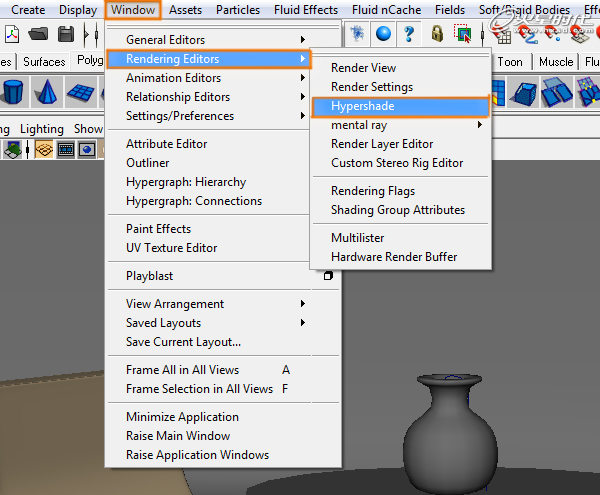Viewport: 600px width, 495px height.
Task: Open Playblast options box
Action: coord(328,276)
